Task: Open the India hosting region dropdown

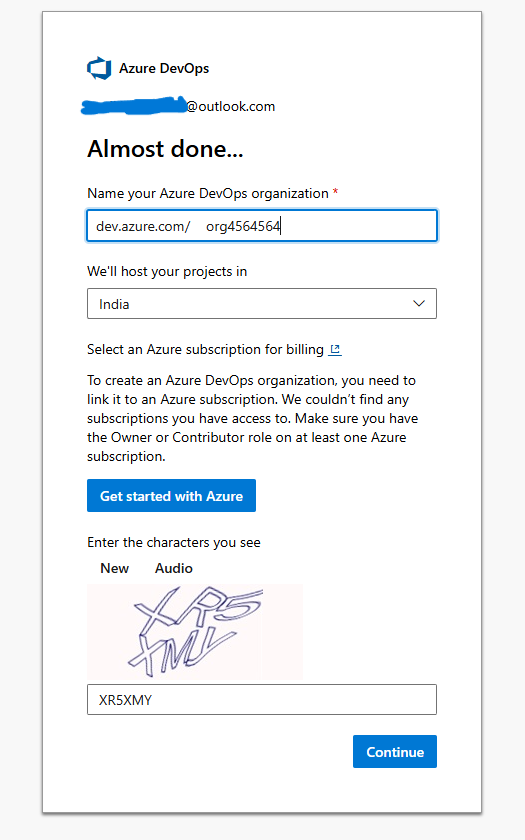Action: [262, 304]
